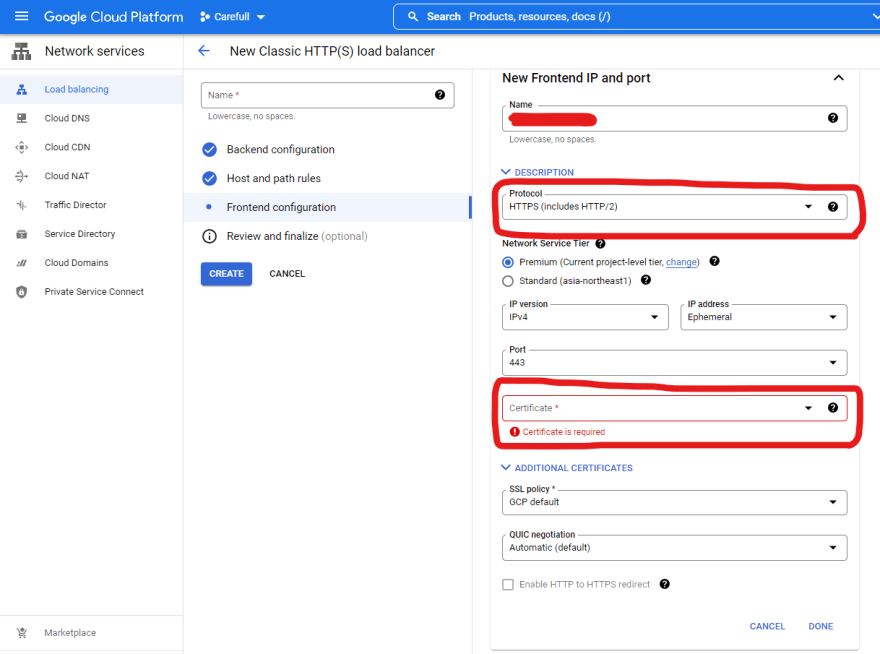Click the Cloud CDN sidebar icon
Image resolution: width=880 pixels, height=654 pixels.
click(21, 147)
